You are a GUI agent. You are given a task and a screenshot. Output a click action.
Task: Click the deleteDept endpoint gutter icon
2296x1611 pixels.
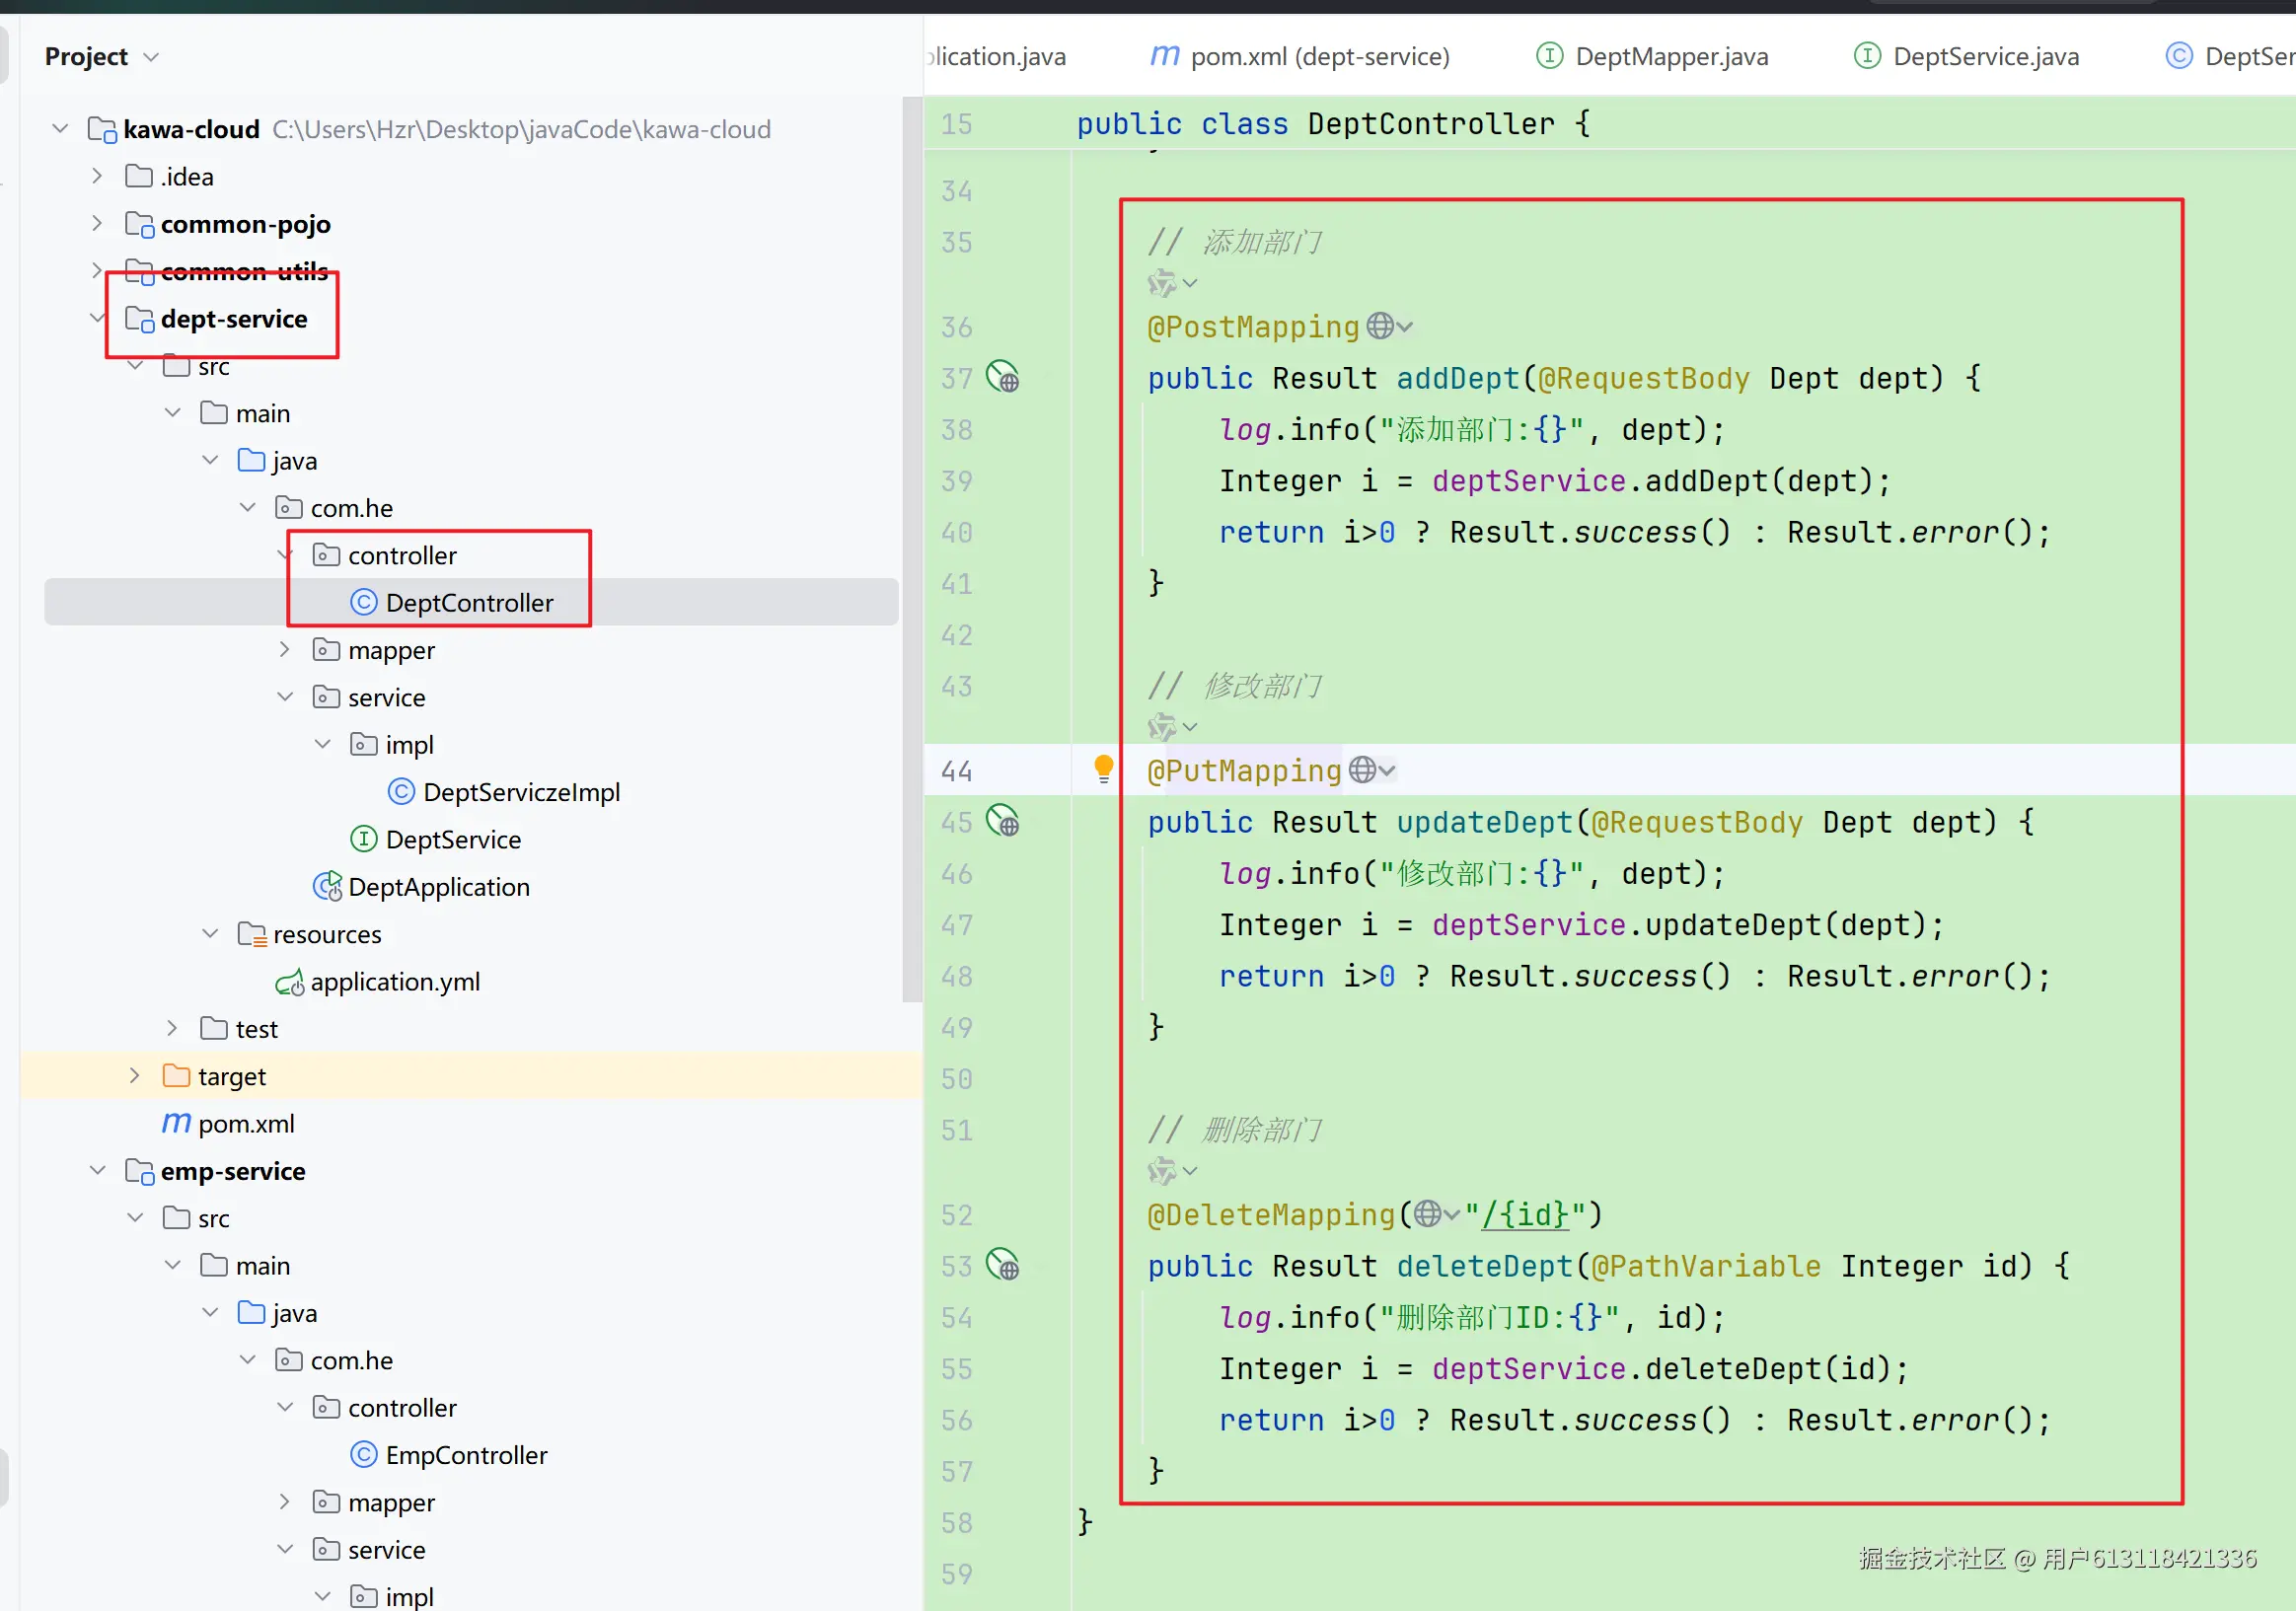coord(1002,1265)
